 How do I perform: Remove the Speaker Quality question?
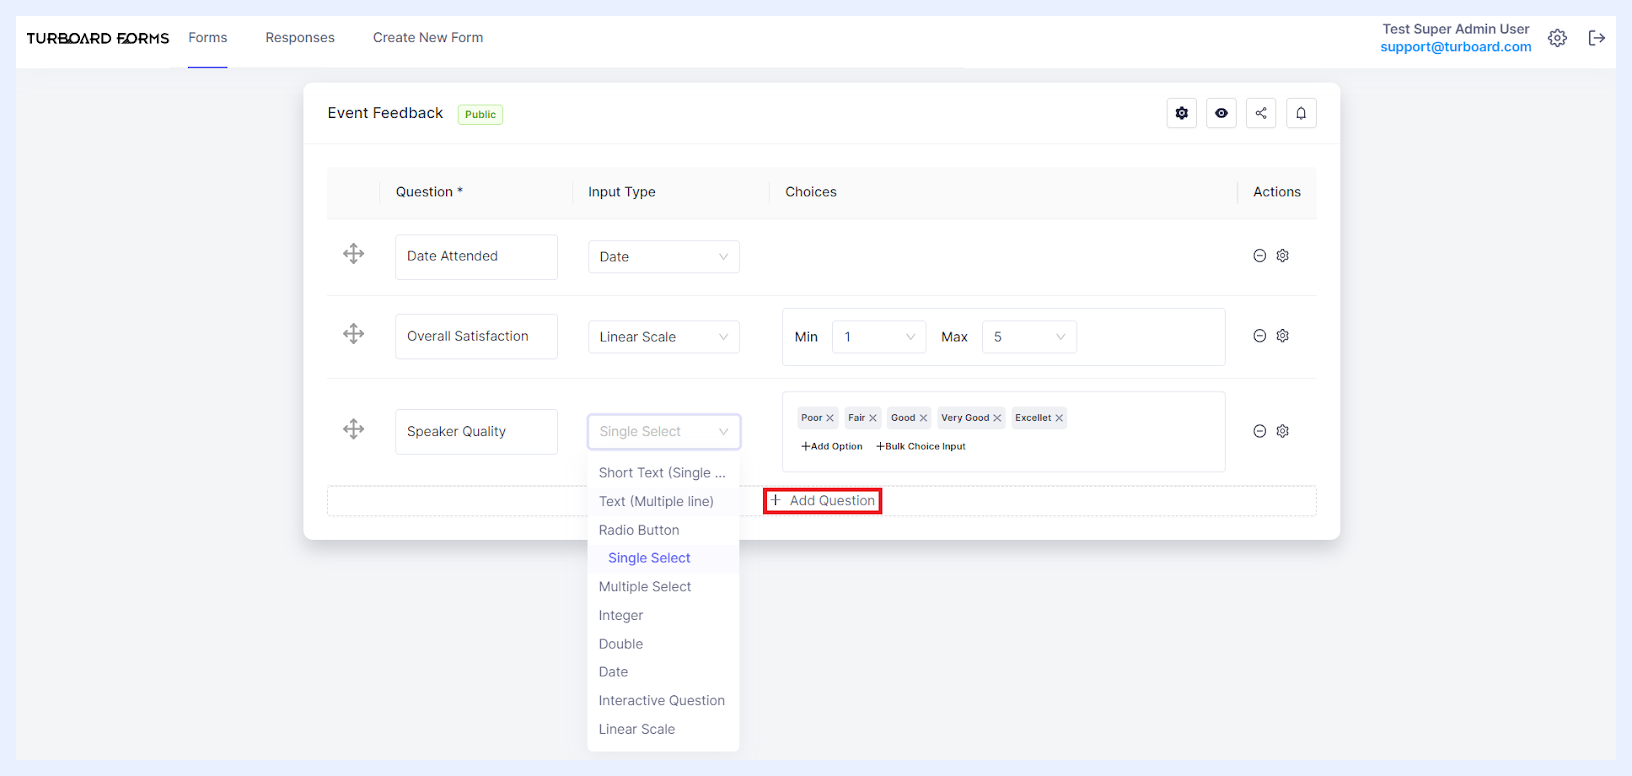point(1260,431)
